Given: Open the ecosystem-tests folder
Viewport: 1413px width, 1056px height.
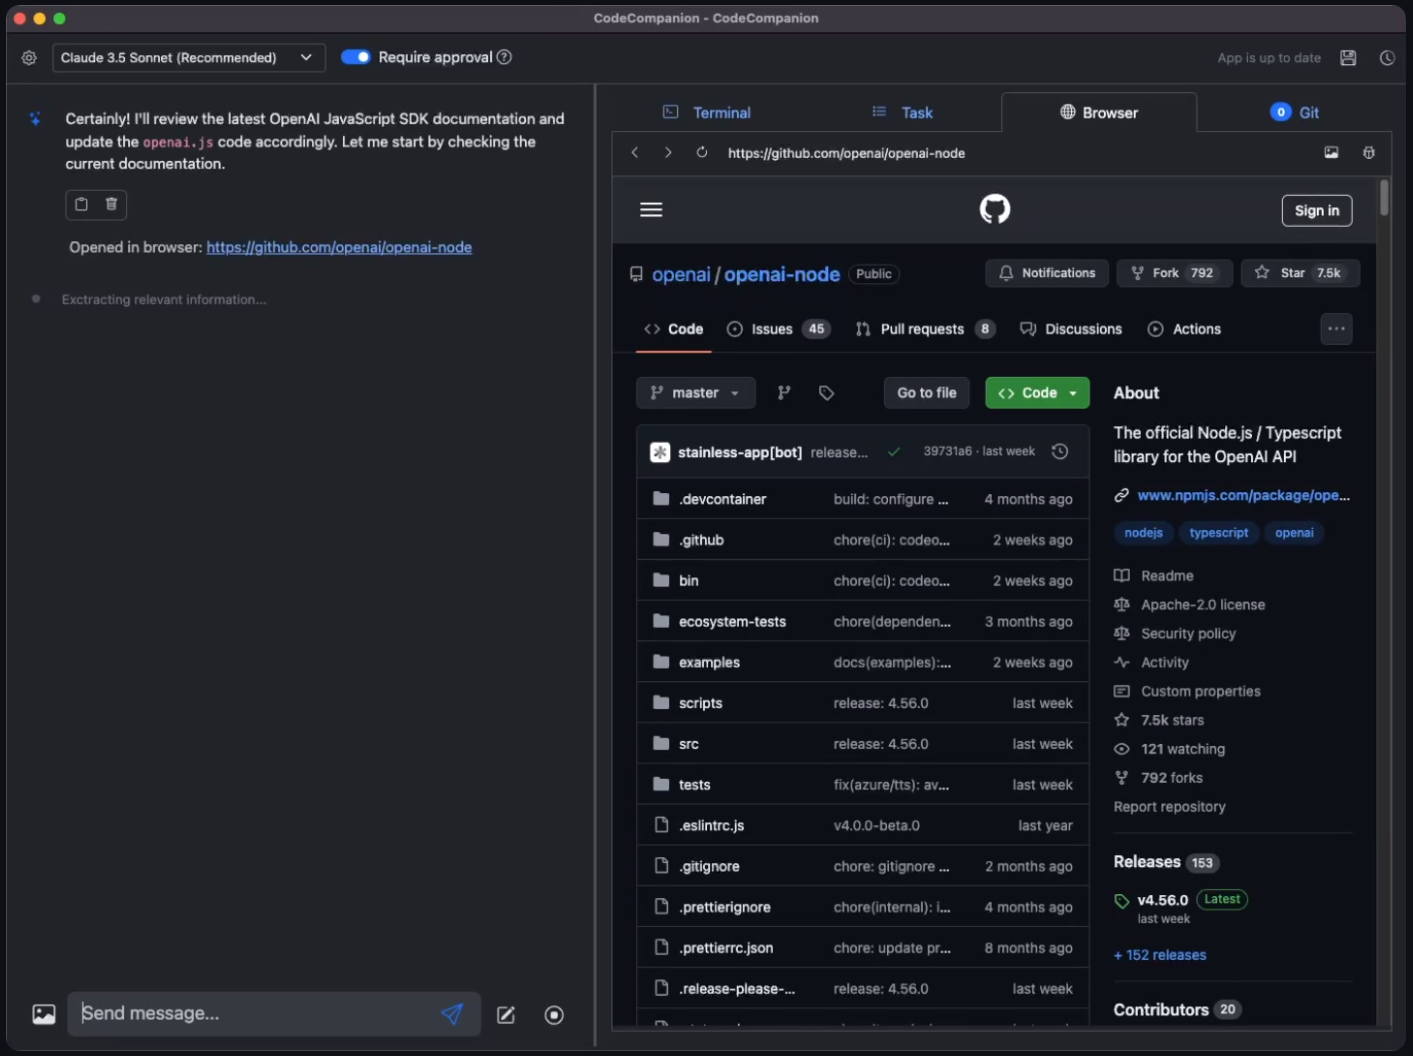Looking at the screenshot, I should pos(732,621).
